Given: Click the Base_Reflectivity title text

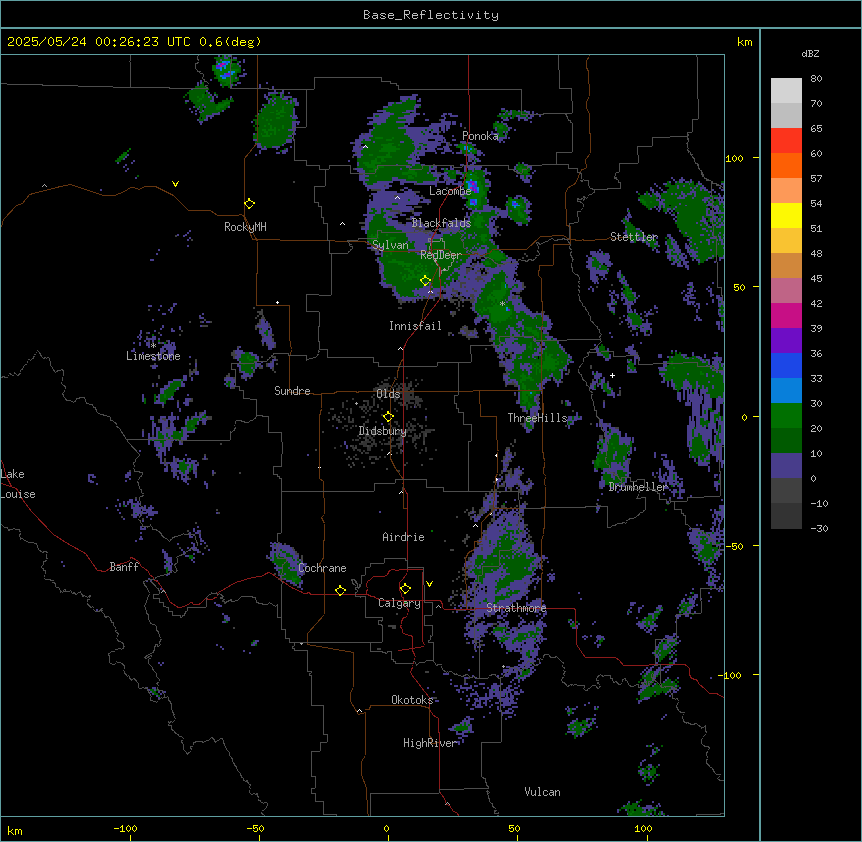Looking at the screenshot, I should (x=431, y=15).
